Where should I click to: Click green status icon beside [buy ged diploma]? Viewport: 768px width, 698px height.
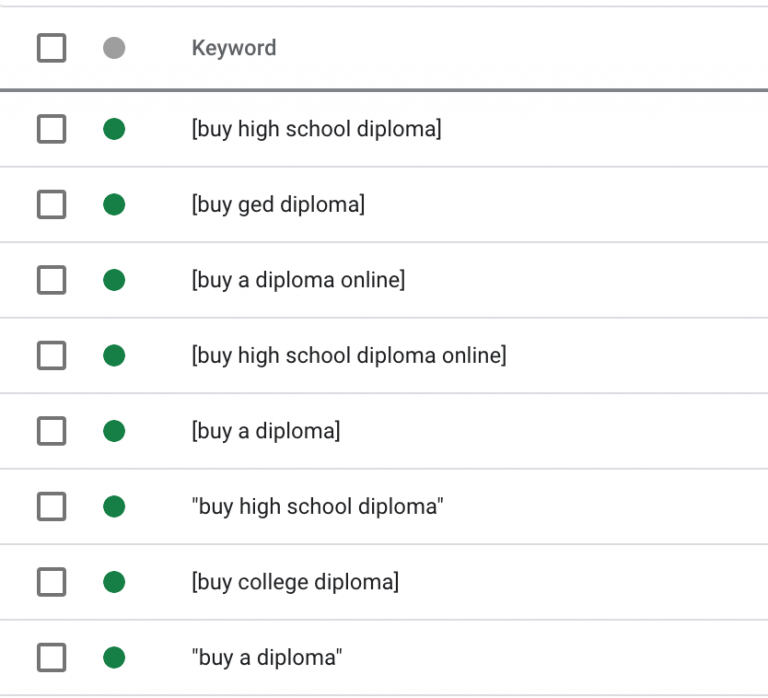(x=114, y=205)
